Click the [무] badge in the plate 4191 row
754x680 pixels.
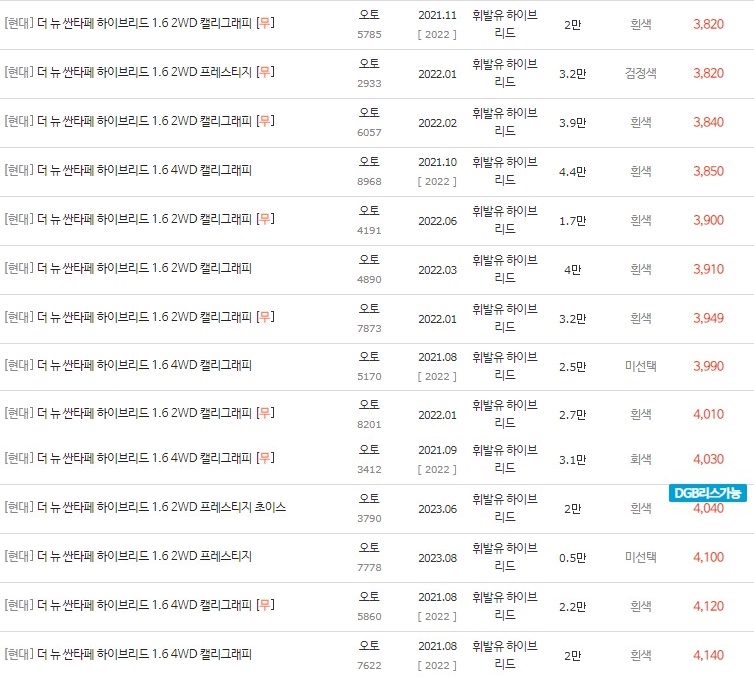[x=265, y=219]
